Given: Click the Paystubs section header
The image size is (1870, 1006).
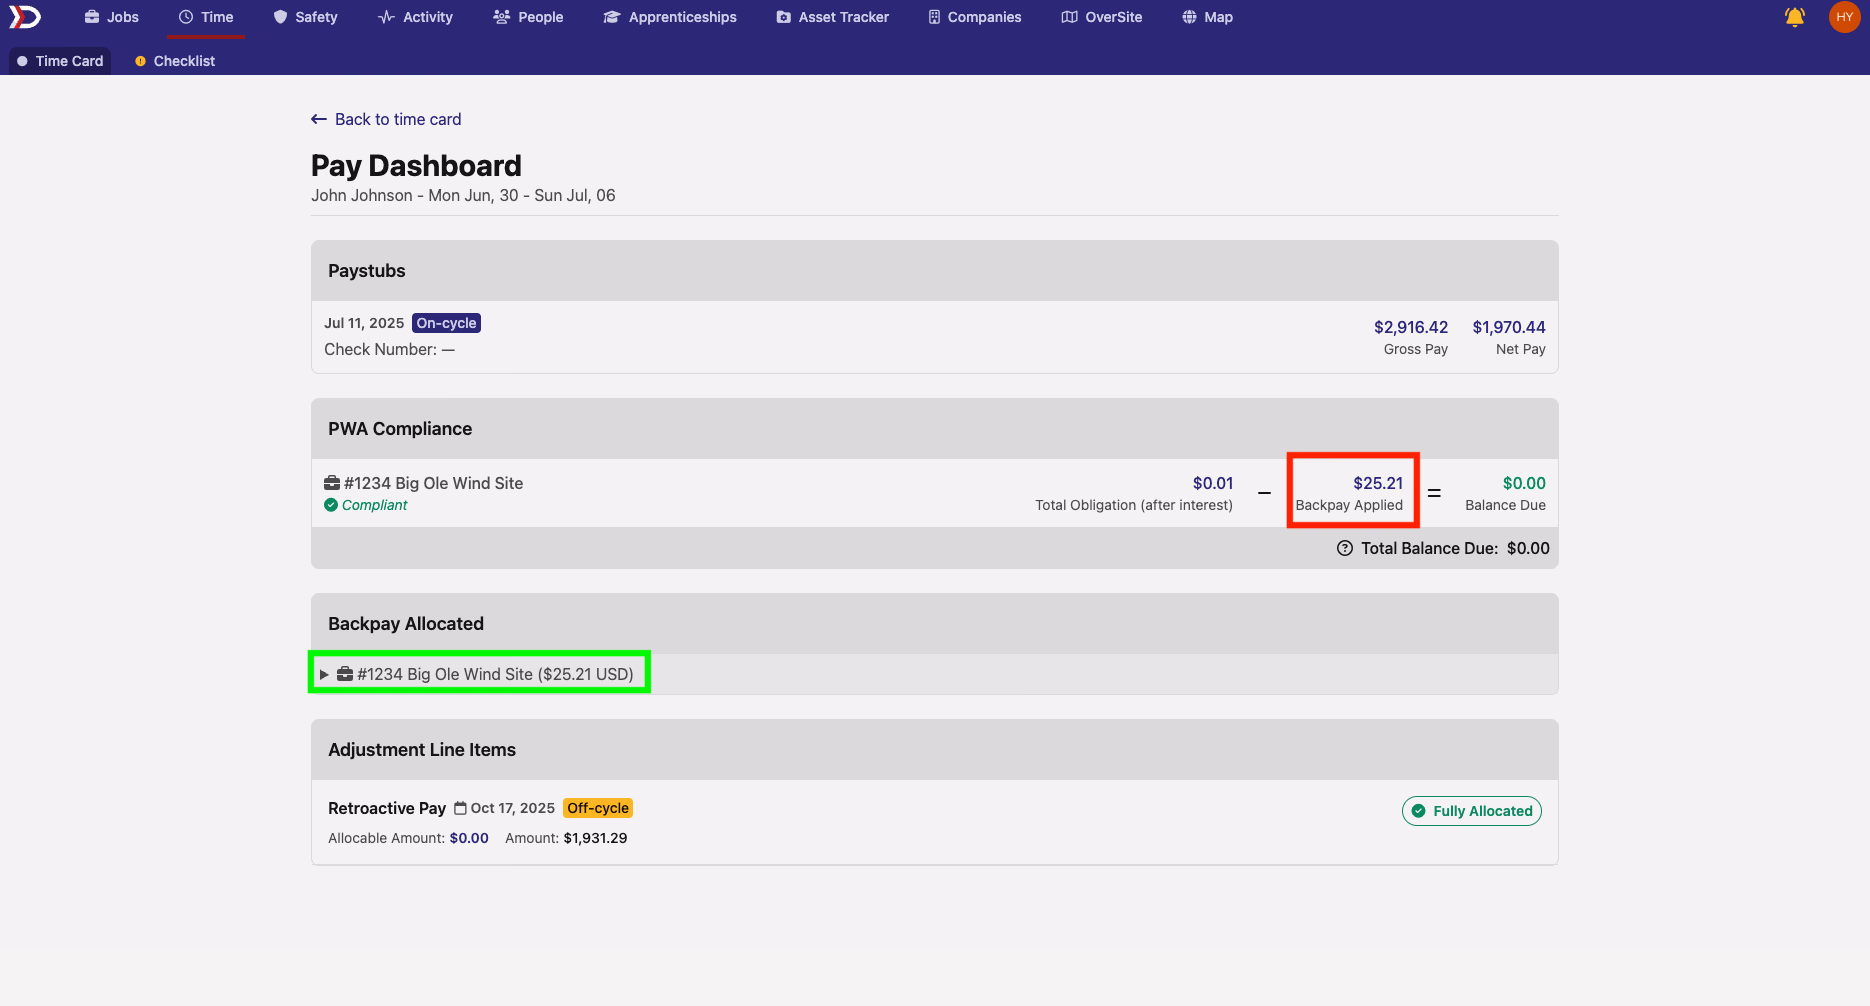Looking at the screenshot, I should [934, 270].
